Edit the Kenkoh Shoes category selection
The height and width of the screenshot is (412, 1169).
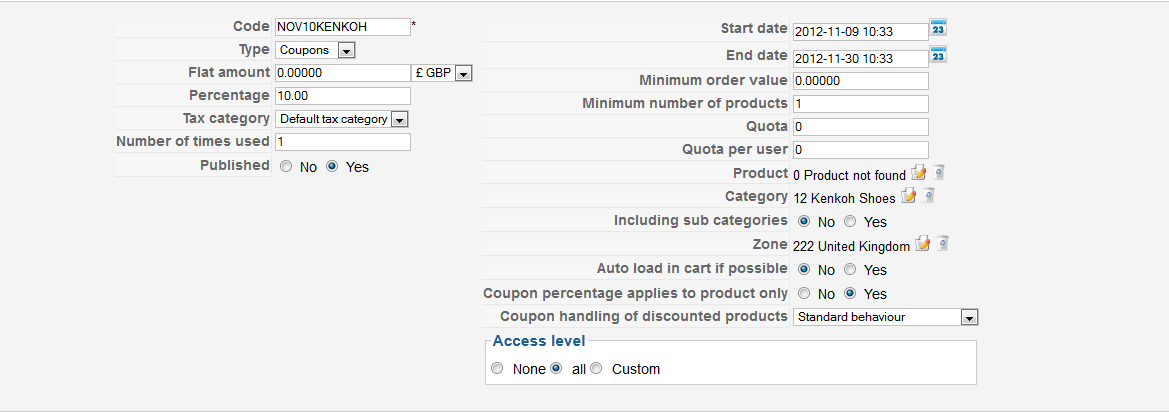909,197
